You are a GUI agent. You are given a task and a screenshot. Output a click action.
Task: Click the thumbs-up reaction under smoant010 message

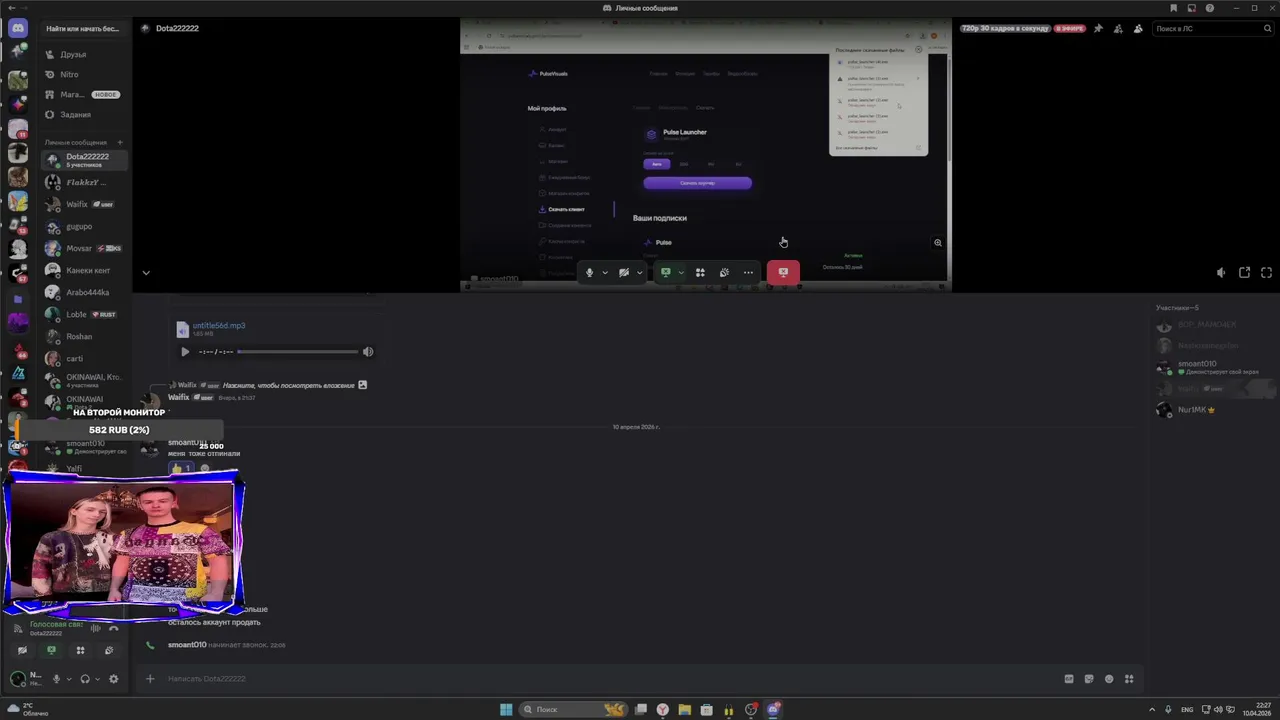pos(181,468)
